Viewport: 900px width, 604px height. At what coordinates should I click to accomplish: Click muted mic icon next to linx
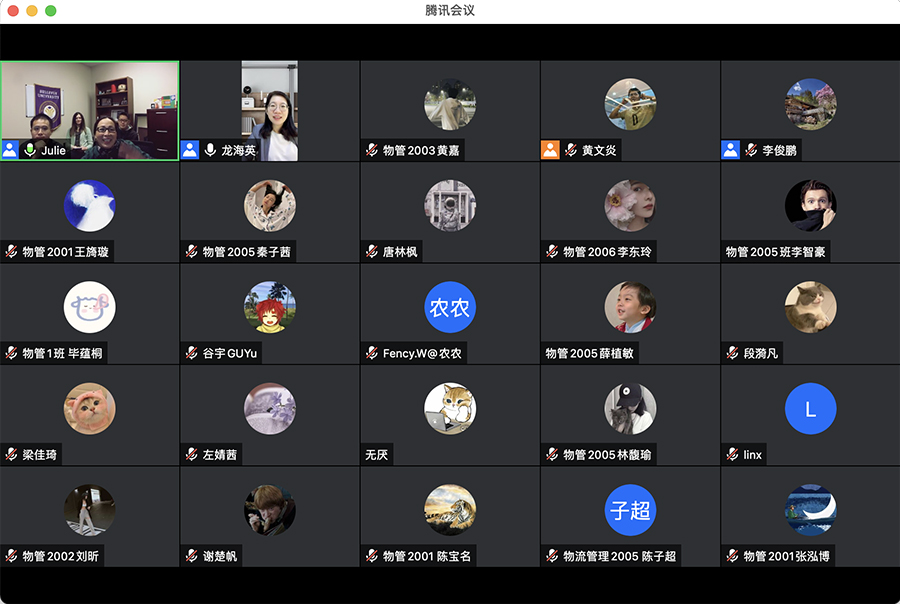tap(732, 455)
